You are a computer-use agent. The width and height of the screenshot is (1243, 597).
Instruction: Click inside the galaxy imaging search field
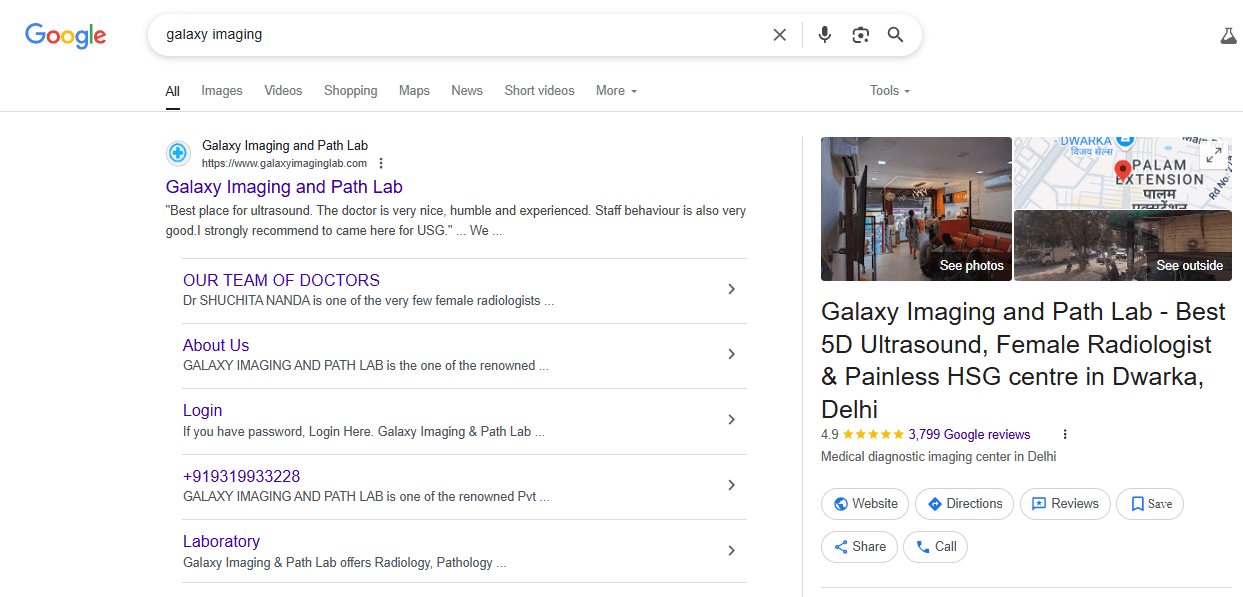(460, 35)
